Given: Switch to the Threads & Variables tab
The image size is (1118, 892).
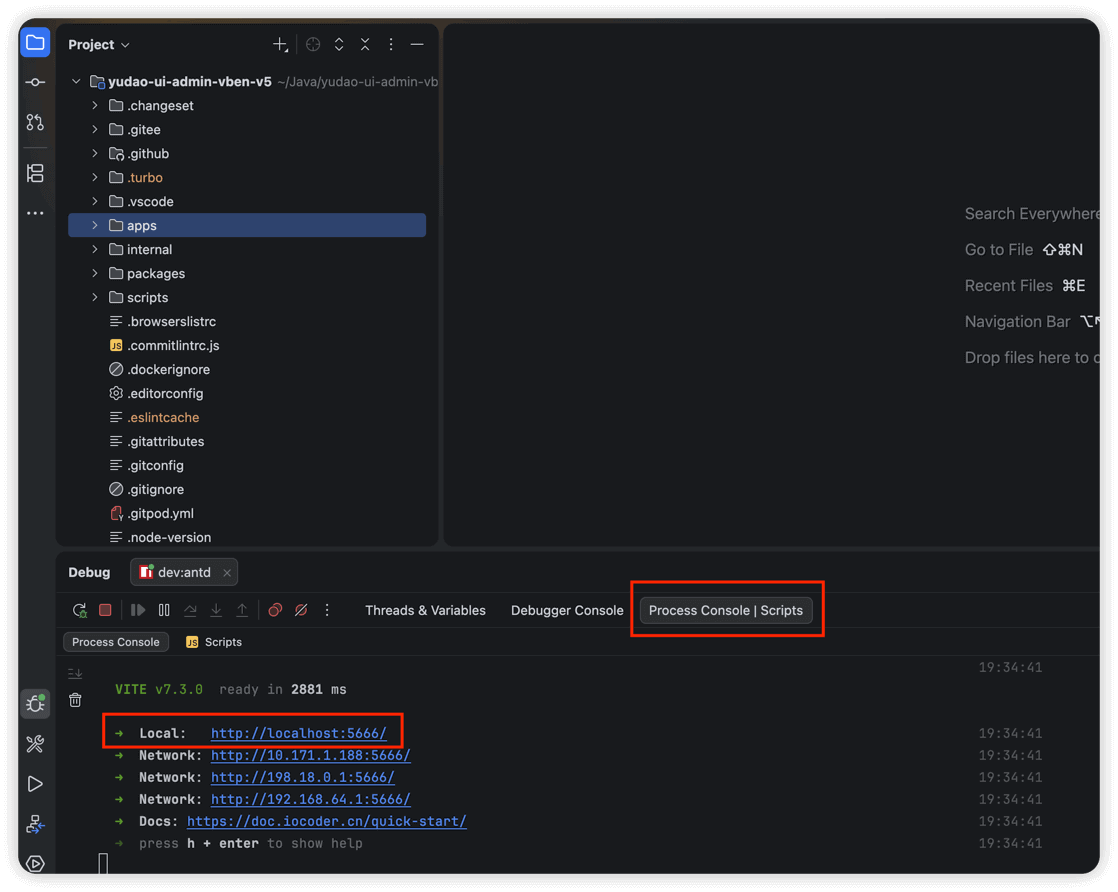Looking at the screenshot, I should click(425, 610).
